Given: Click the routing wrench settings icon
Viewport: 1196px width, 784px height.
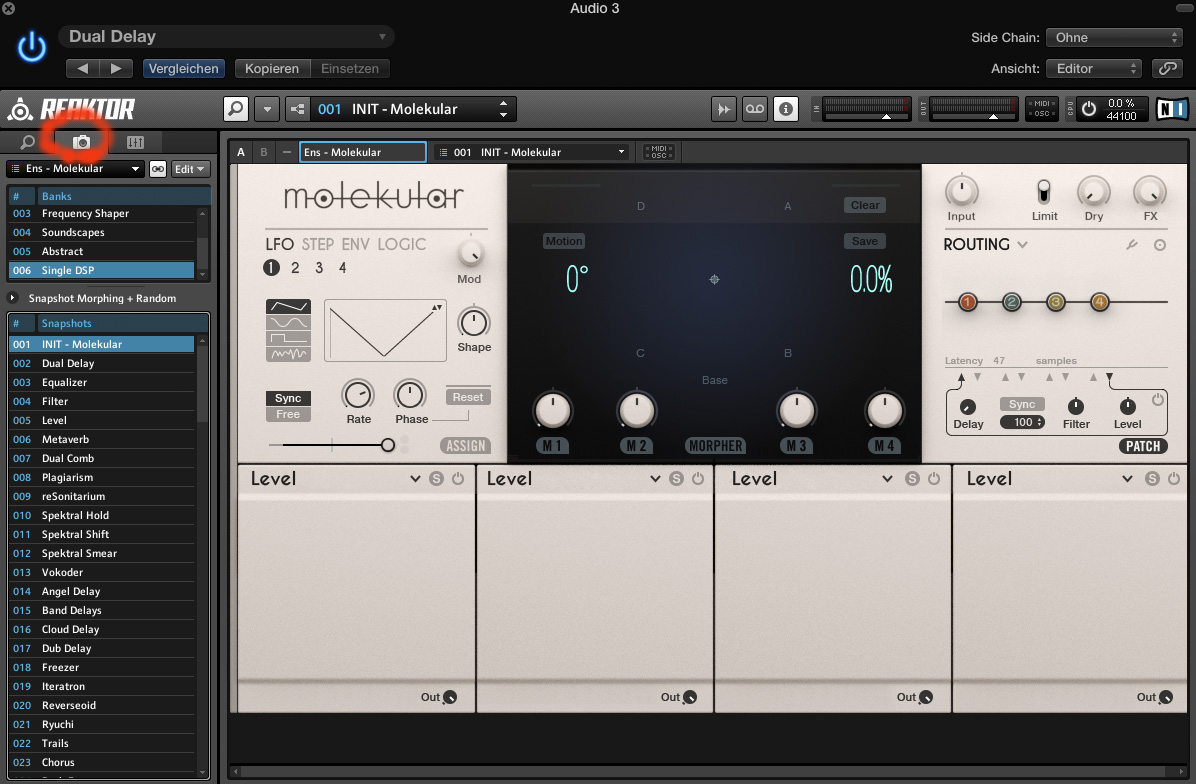Looking at the screenshot, I should tap(1132, 245).
